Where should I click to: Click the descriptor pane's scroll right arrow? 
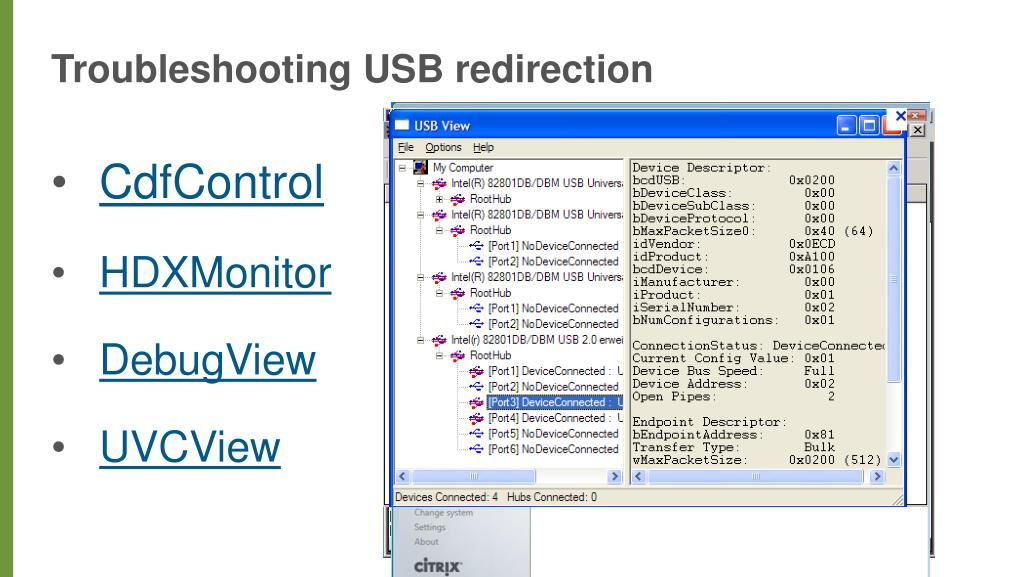pyautogui.click(x=877, y=477)
